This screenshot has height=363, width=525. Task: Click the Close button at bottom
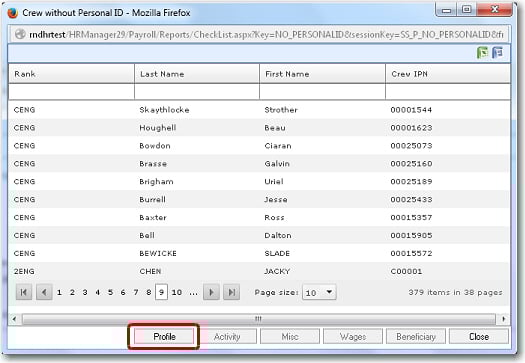click(x=479, y=337)
